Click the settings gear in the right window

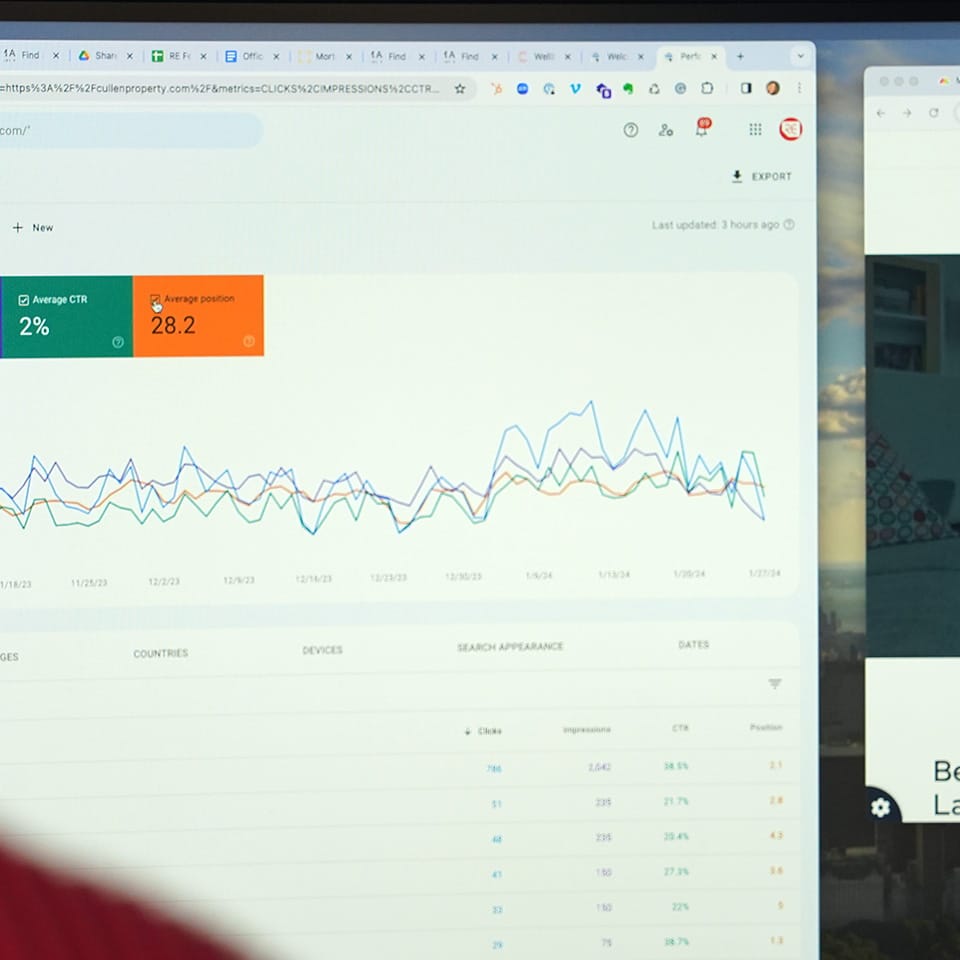click(x=880, y=808)
